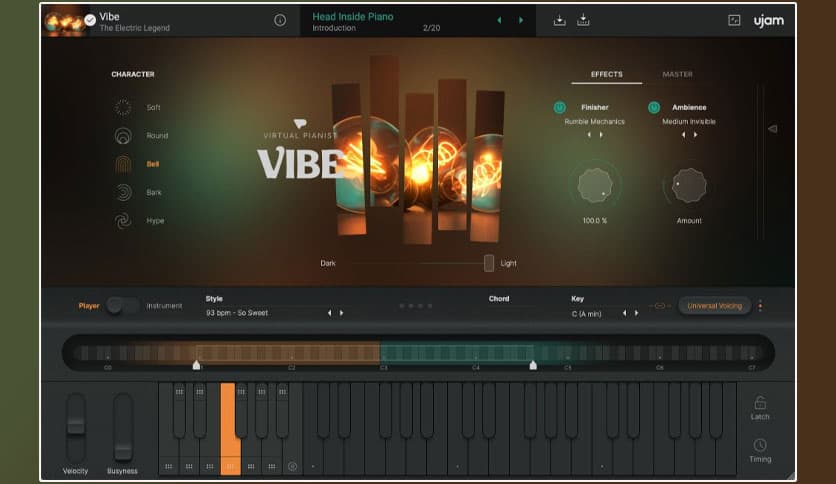Image resolution: width=836 pixels, height=484 pixels.
Task: Select next Key arrow
Action: 637,313
